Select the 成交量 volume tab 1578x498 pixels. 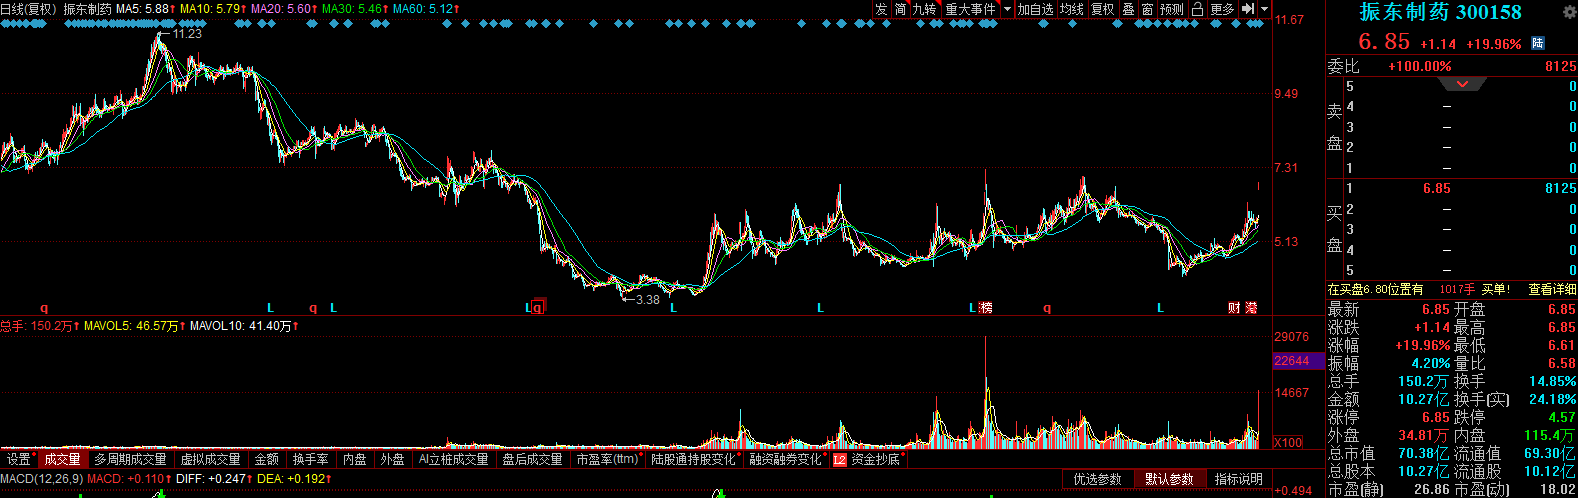coord(62,459)
